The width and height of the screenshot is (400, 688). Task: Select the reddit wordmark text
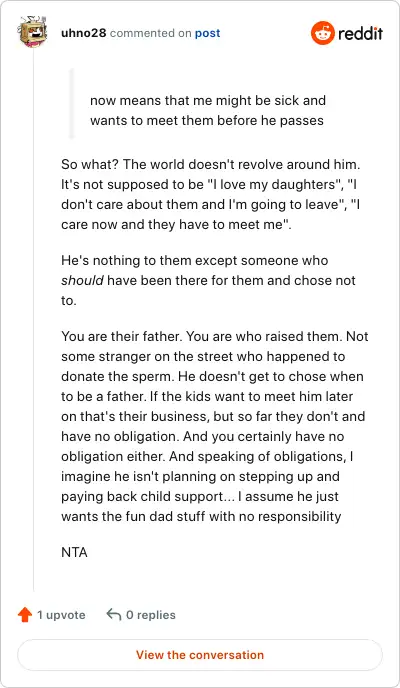click(361, 33)
